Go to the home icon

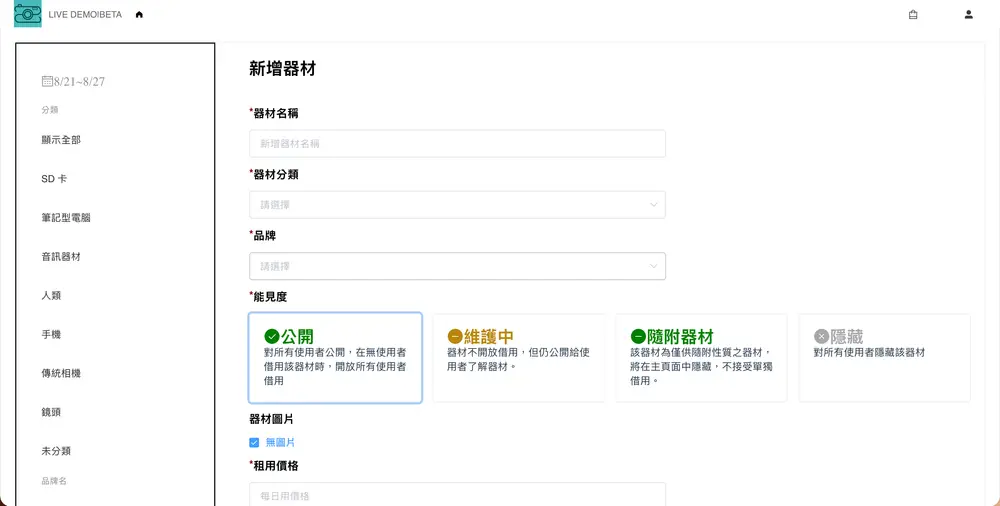coord(139,15)
